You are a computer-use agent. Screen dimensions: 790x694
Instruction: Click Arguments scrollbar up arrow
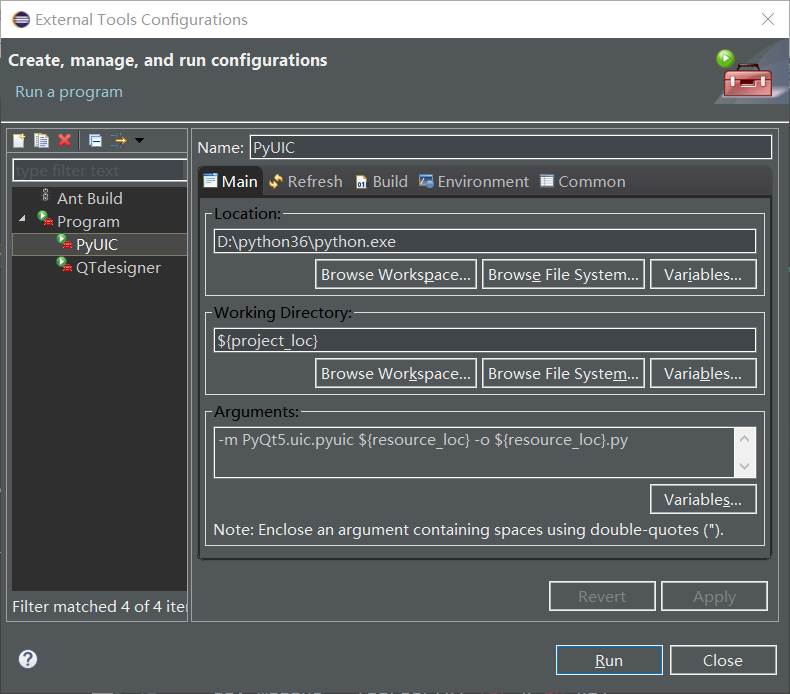click(745, 439)
